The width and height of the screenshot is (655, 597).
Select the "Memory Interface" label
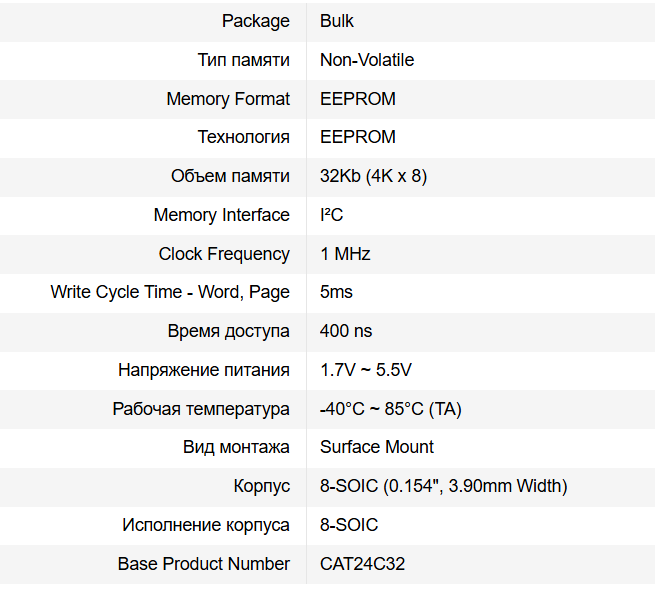click(x=221, y=215)
